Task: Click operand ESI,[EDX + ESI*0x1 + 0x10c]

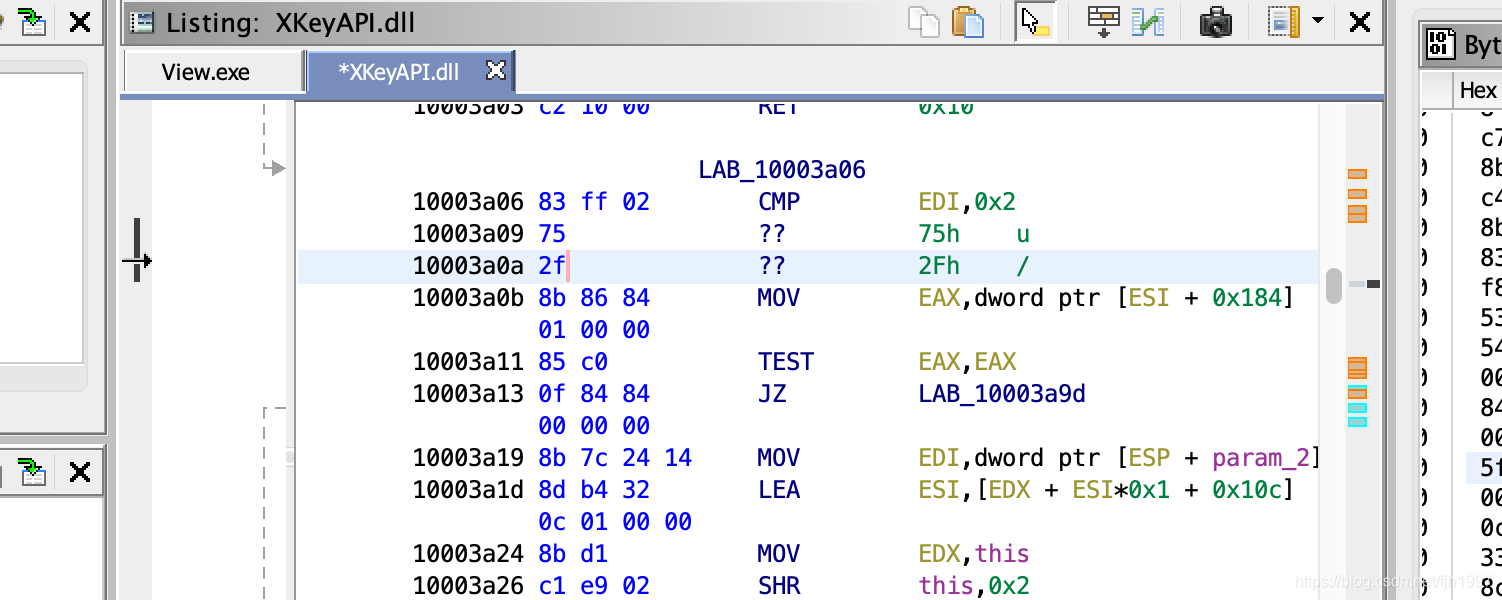Action: click(x=1106, y=490)
